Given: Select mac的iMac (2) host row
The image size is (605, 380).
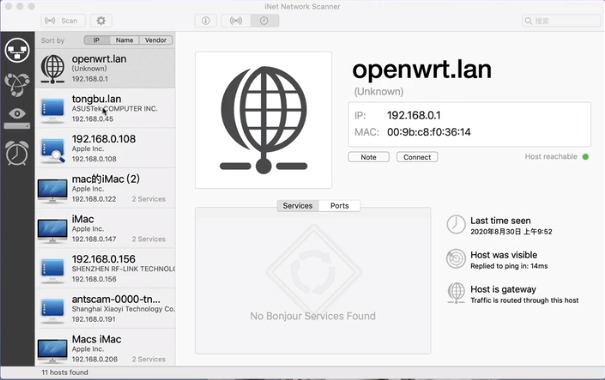Looking at the screenshot, I should click(105, 189).
